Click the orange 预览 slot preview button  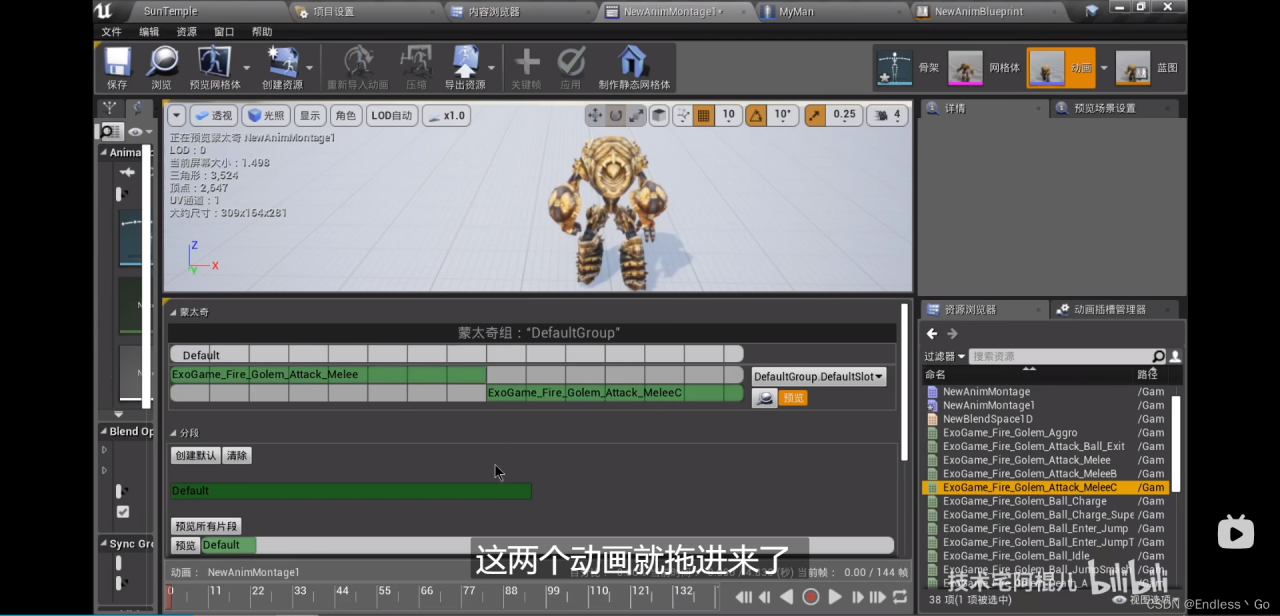(793, 398)
